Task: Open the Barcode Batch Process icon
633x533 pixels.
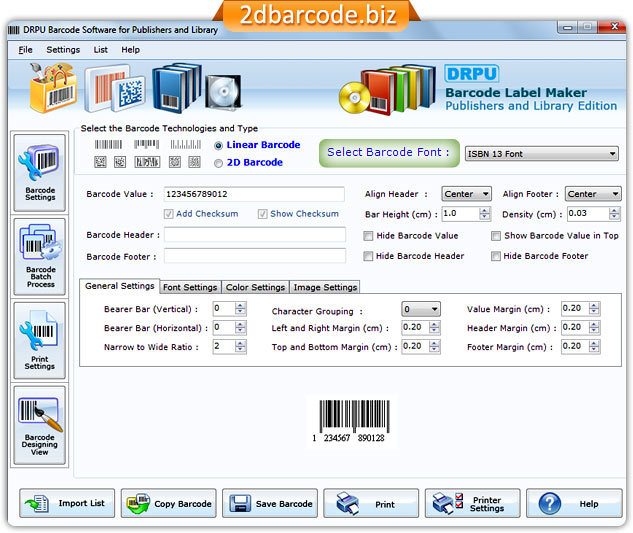Action: [40, 257]
